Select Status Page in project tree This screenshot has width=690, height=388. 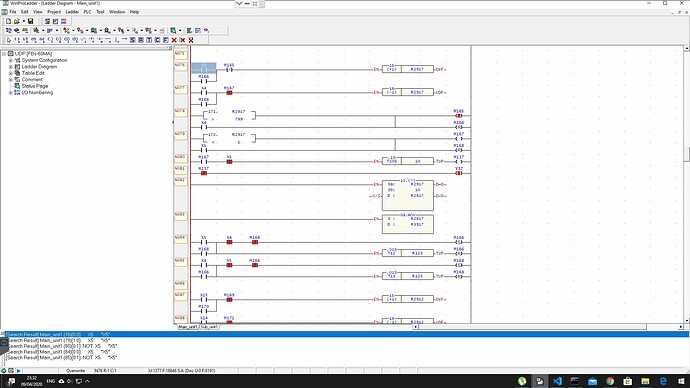pyautogui.click(x=35, y=86)
